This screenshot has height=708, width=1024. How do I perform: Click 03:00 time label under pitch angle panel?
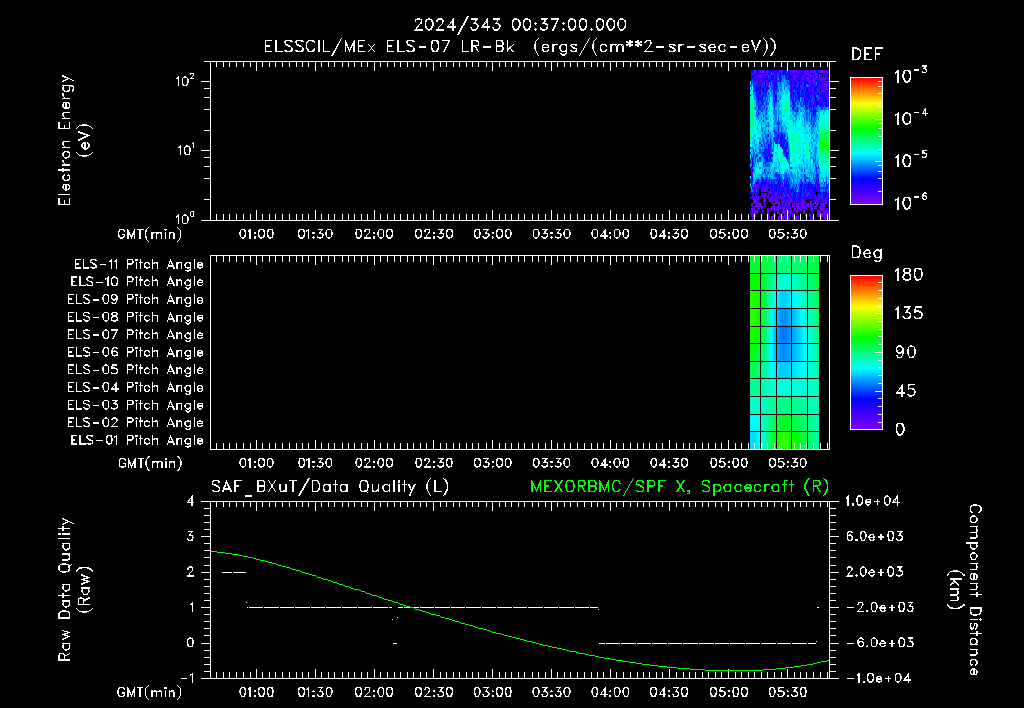tap(492, 463)
